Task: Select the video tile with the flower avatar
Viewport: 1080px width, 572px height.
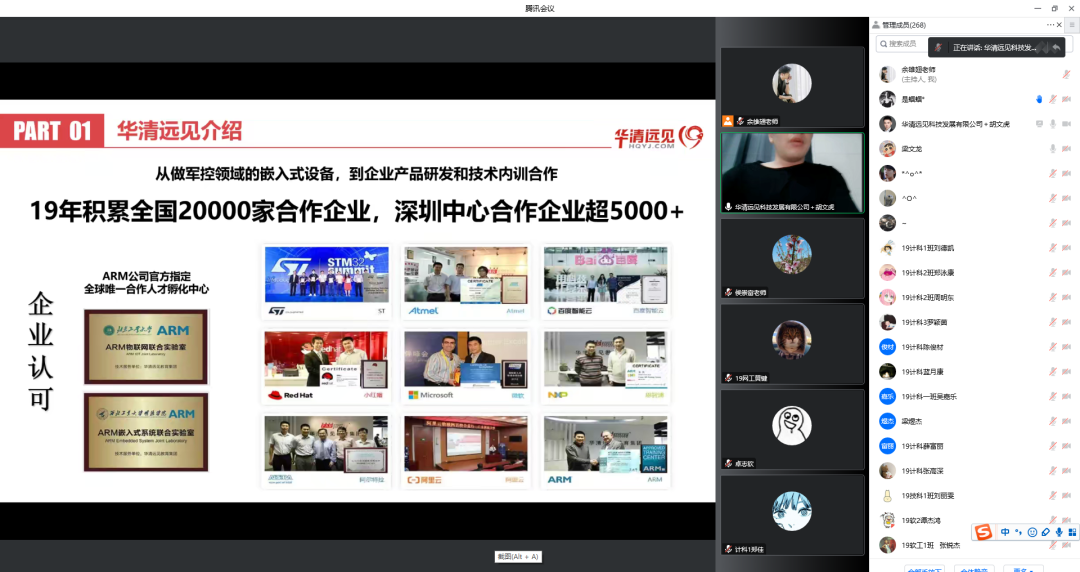Action: point(792,258)
